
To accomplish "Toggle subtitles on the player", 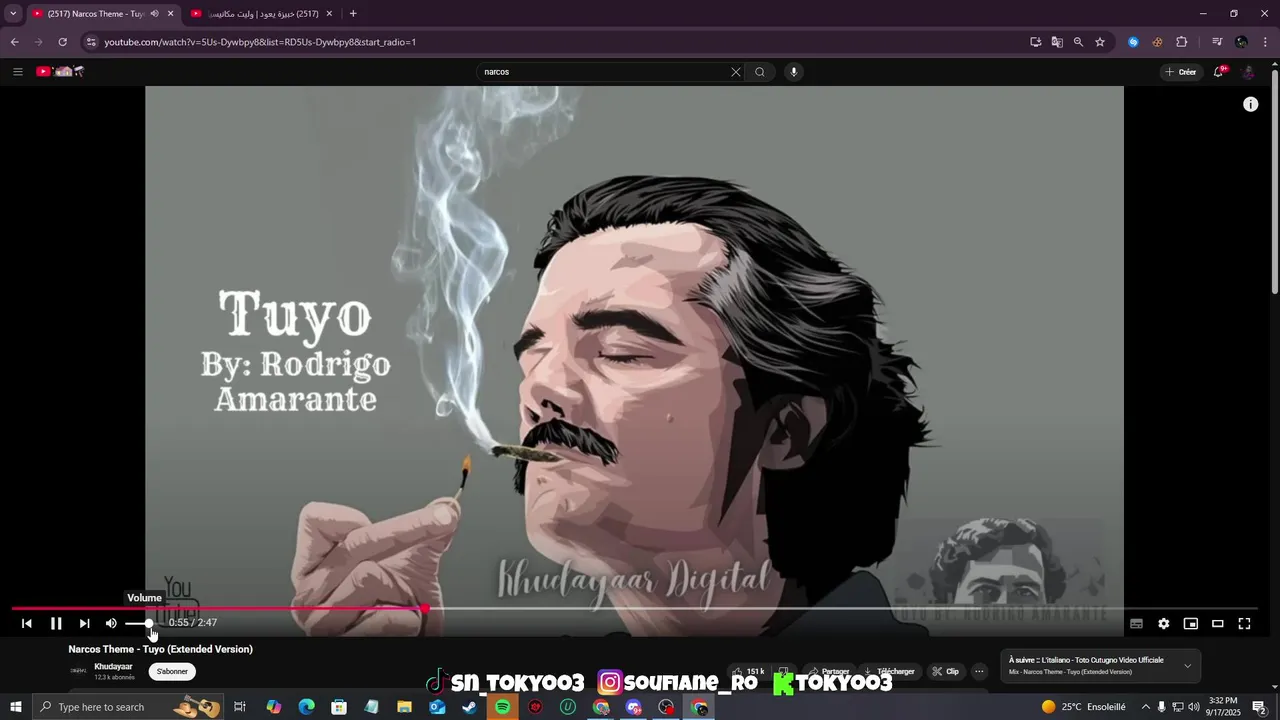I will pos(1136,623).
